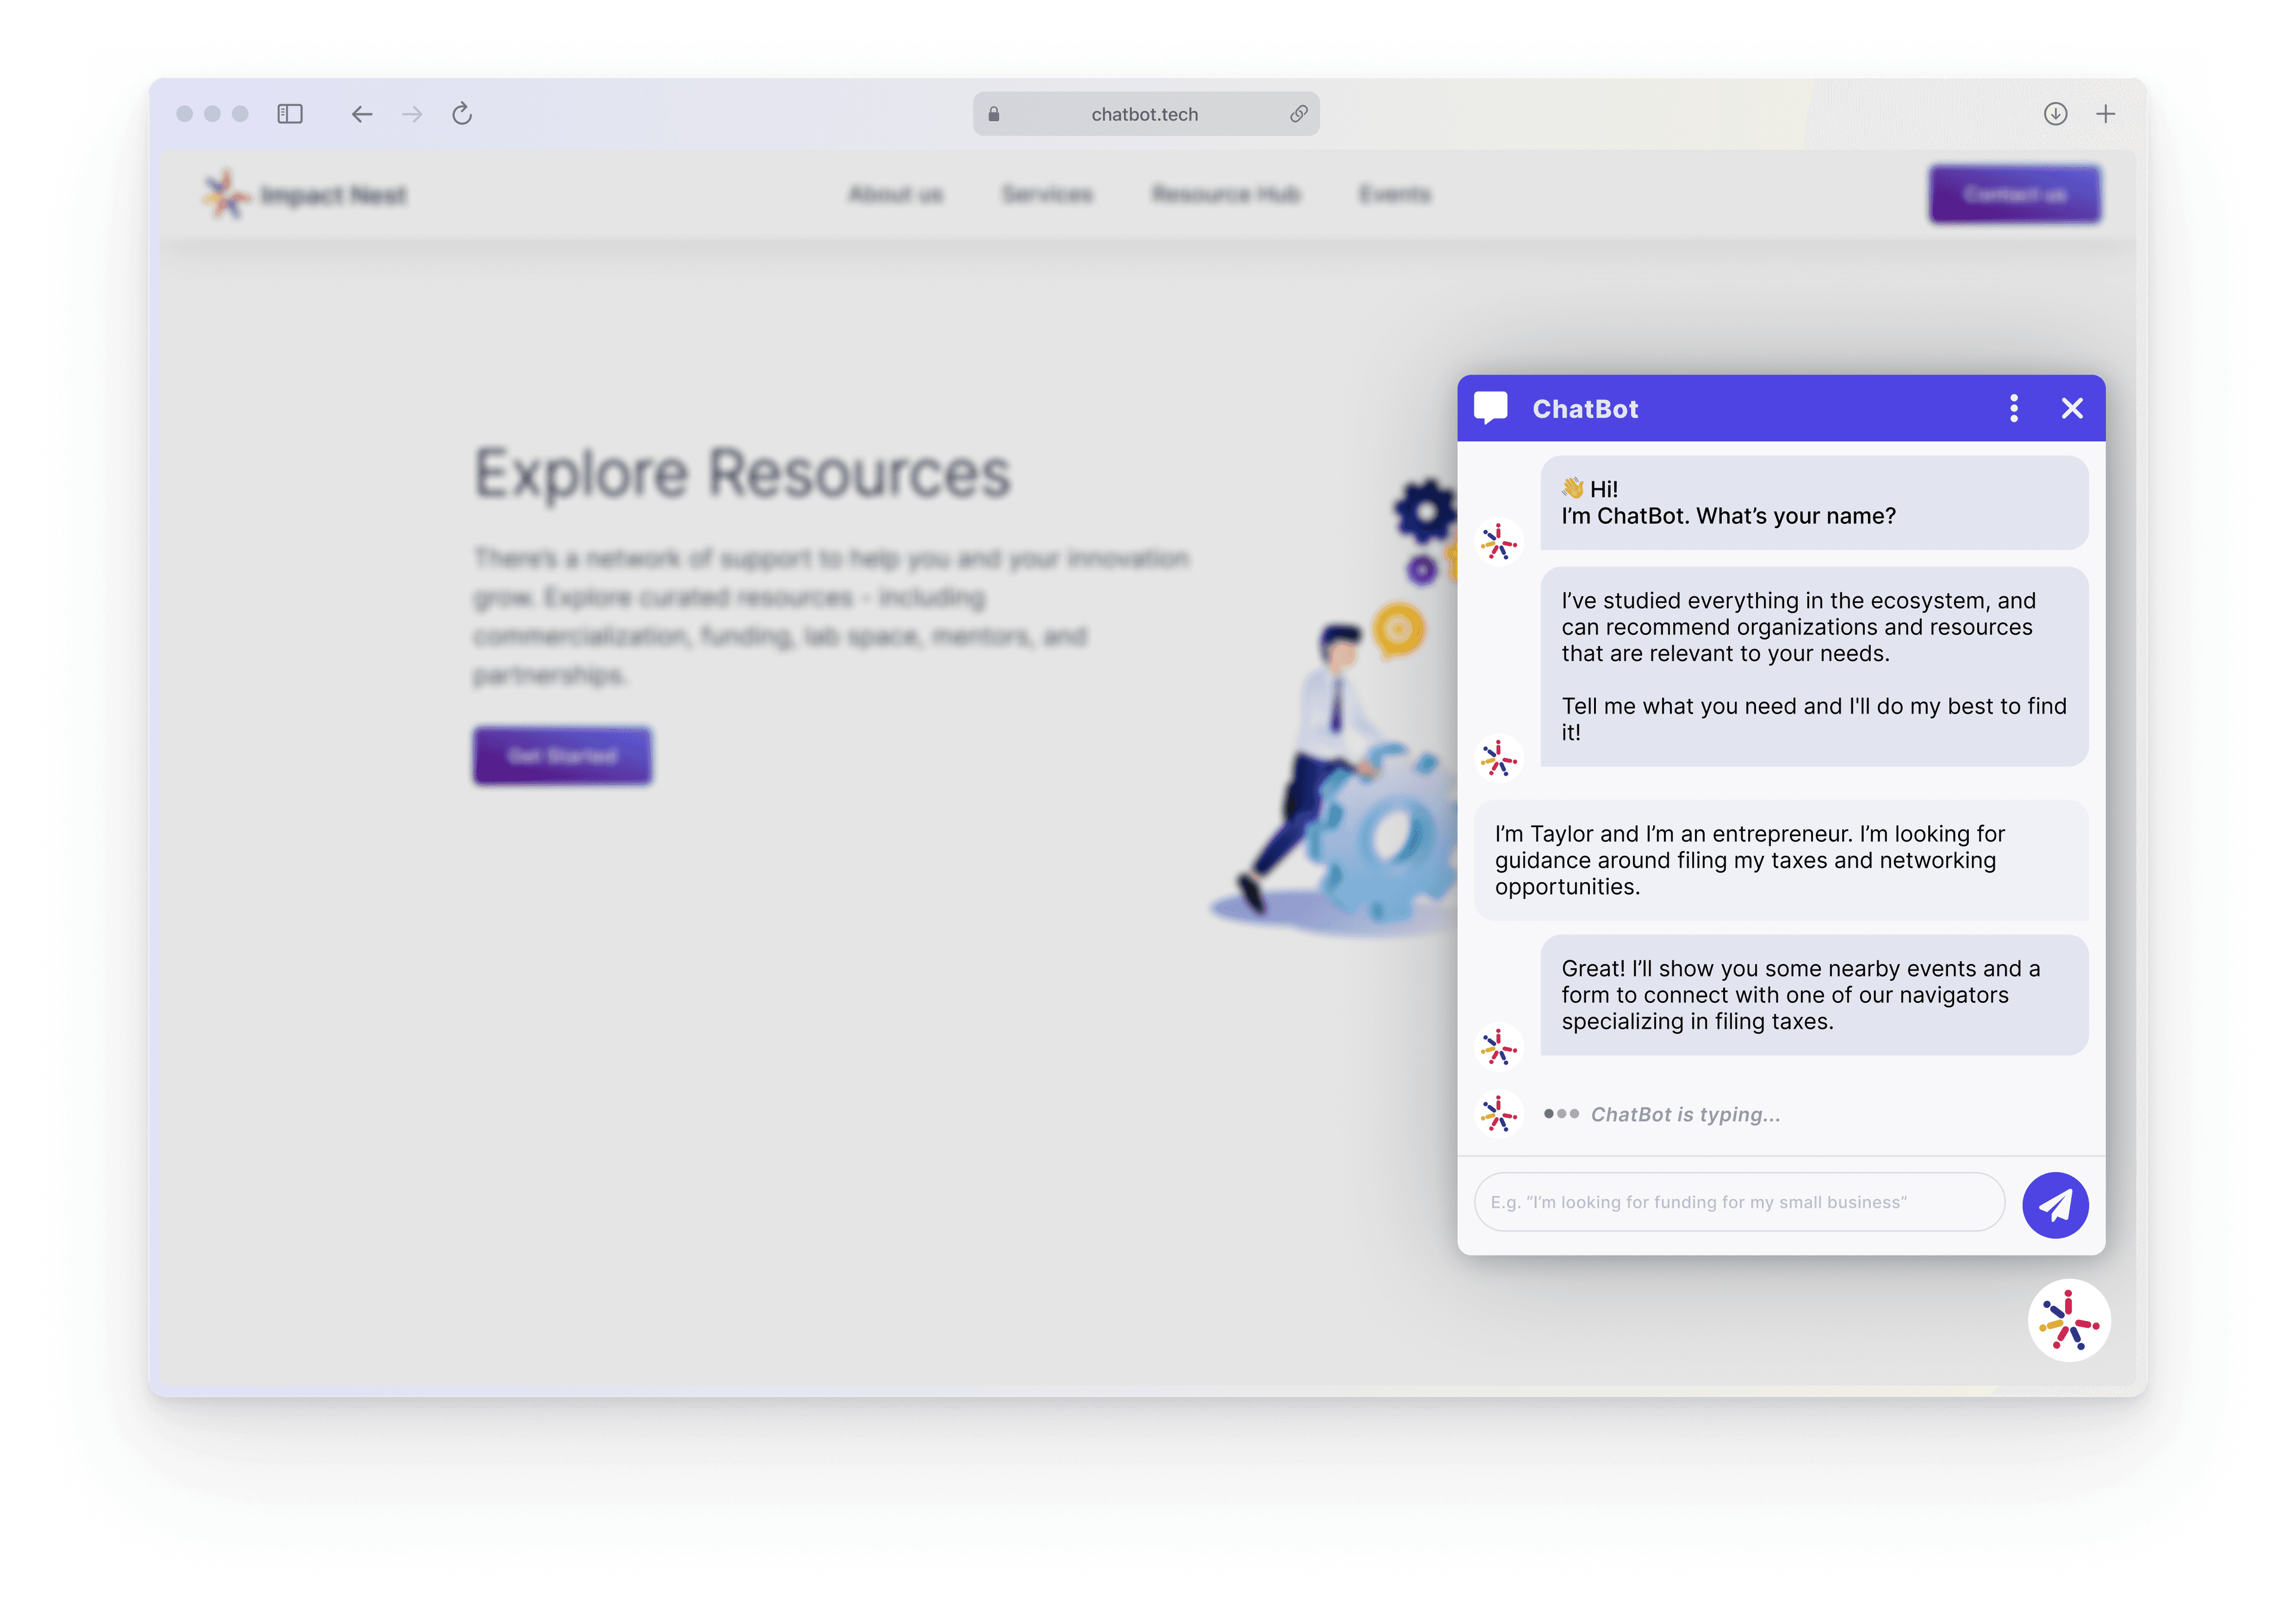Image resolution: width=2296 pixels, height=1616 pixels.
Task: Toggle the chat with the floating launcher icon
Action: pos(2069,1321)
